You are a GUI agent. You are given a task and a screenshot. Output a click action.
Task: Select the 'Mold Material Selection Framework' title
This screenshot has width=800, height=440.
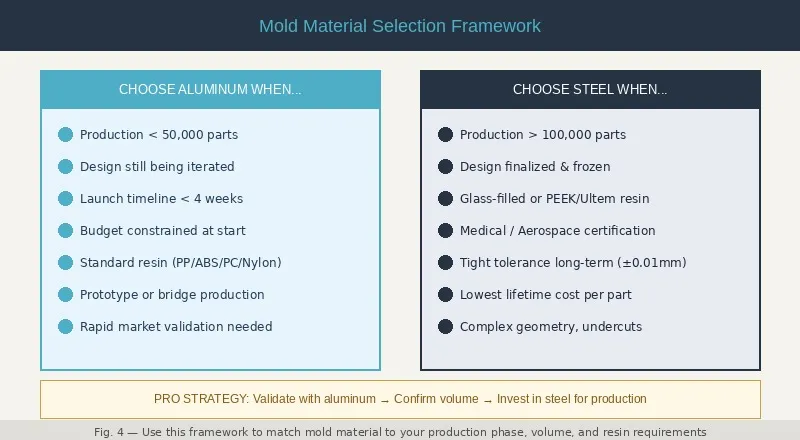click(x=400, y=26)
